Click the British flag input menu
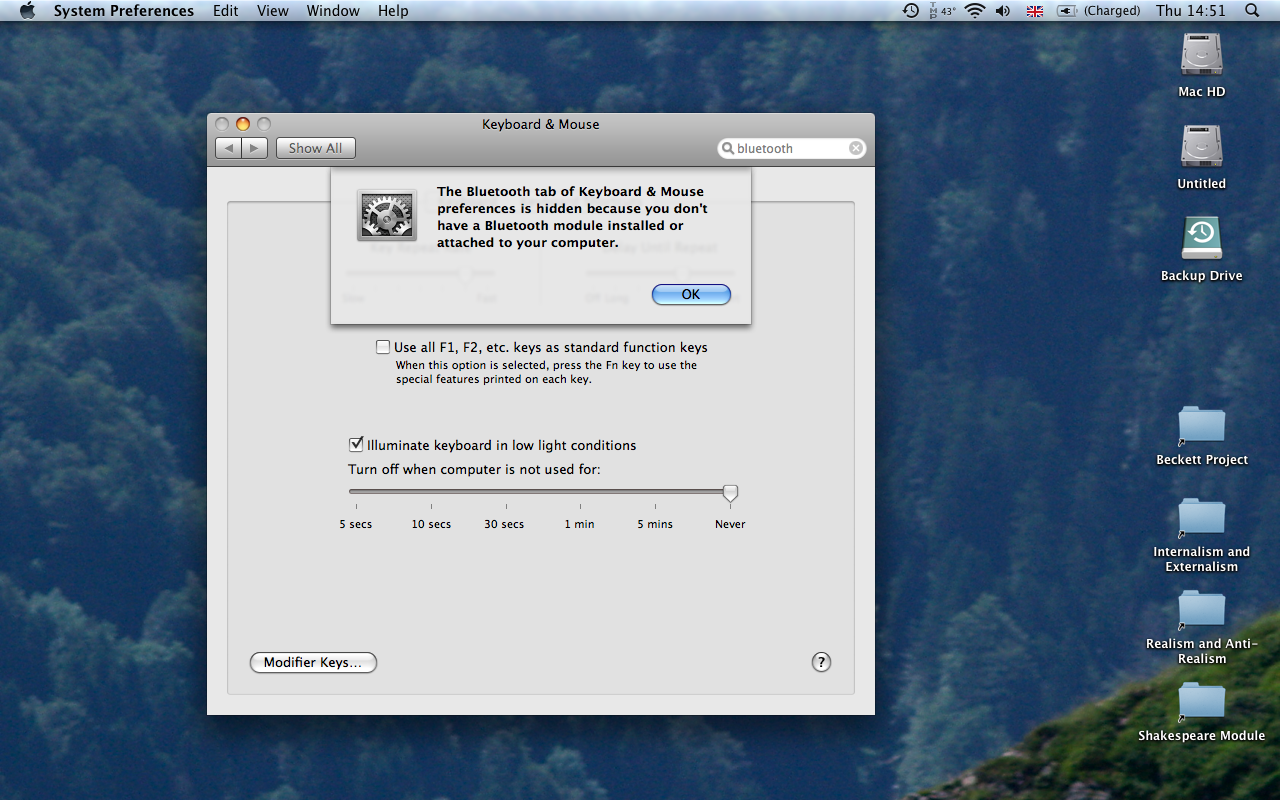Image resolution: width=1280 pixels, height=800 pixels. [1035, 11]
